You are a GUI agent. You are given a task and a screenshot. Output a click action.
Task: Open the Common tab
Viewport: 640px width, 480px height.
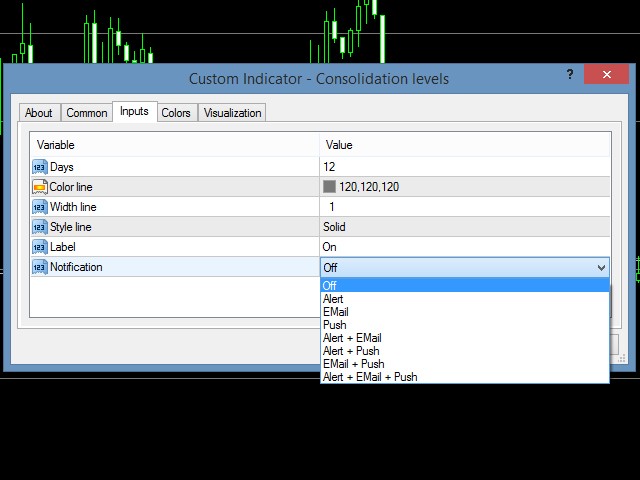87,113
